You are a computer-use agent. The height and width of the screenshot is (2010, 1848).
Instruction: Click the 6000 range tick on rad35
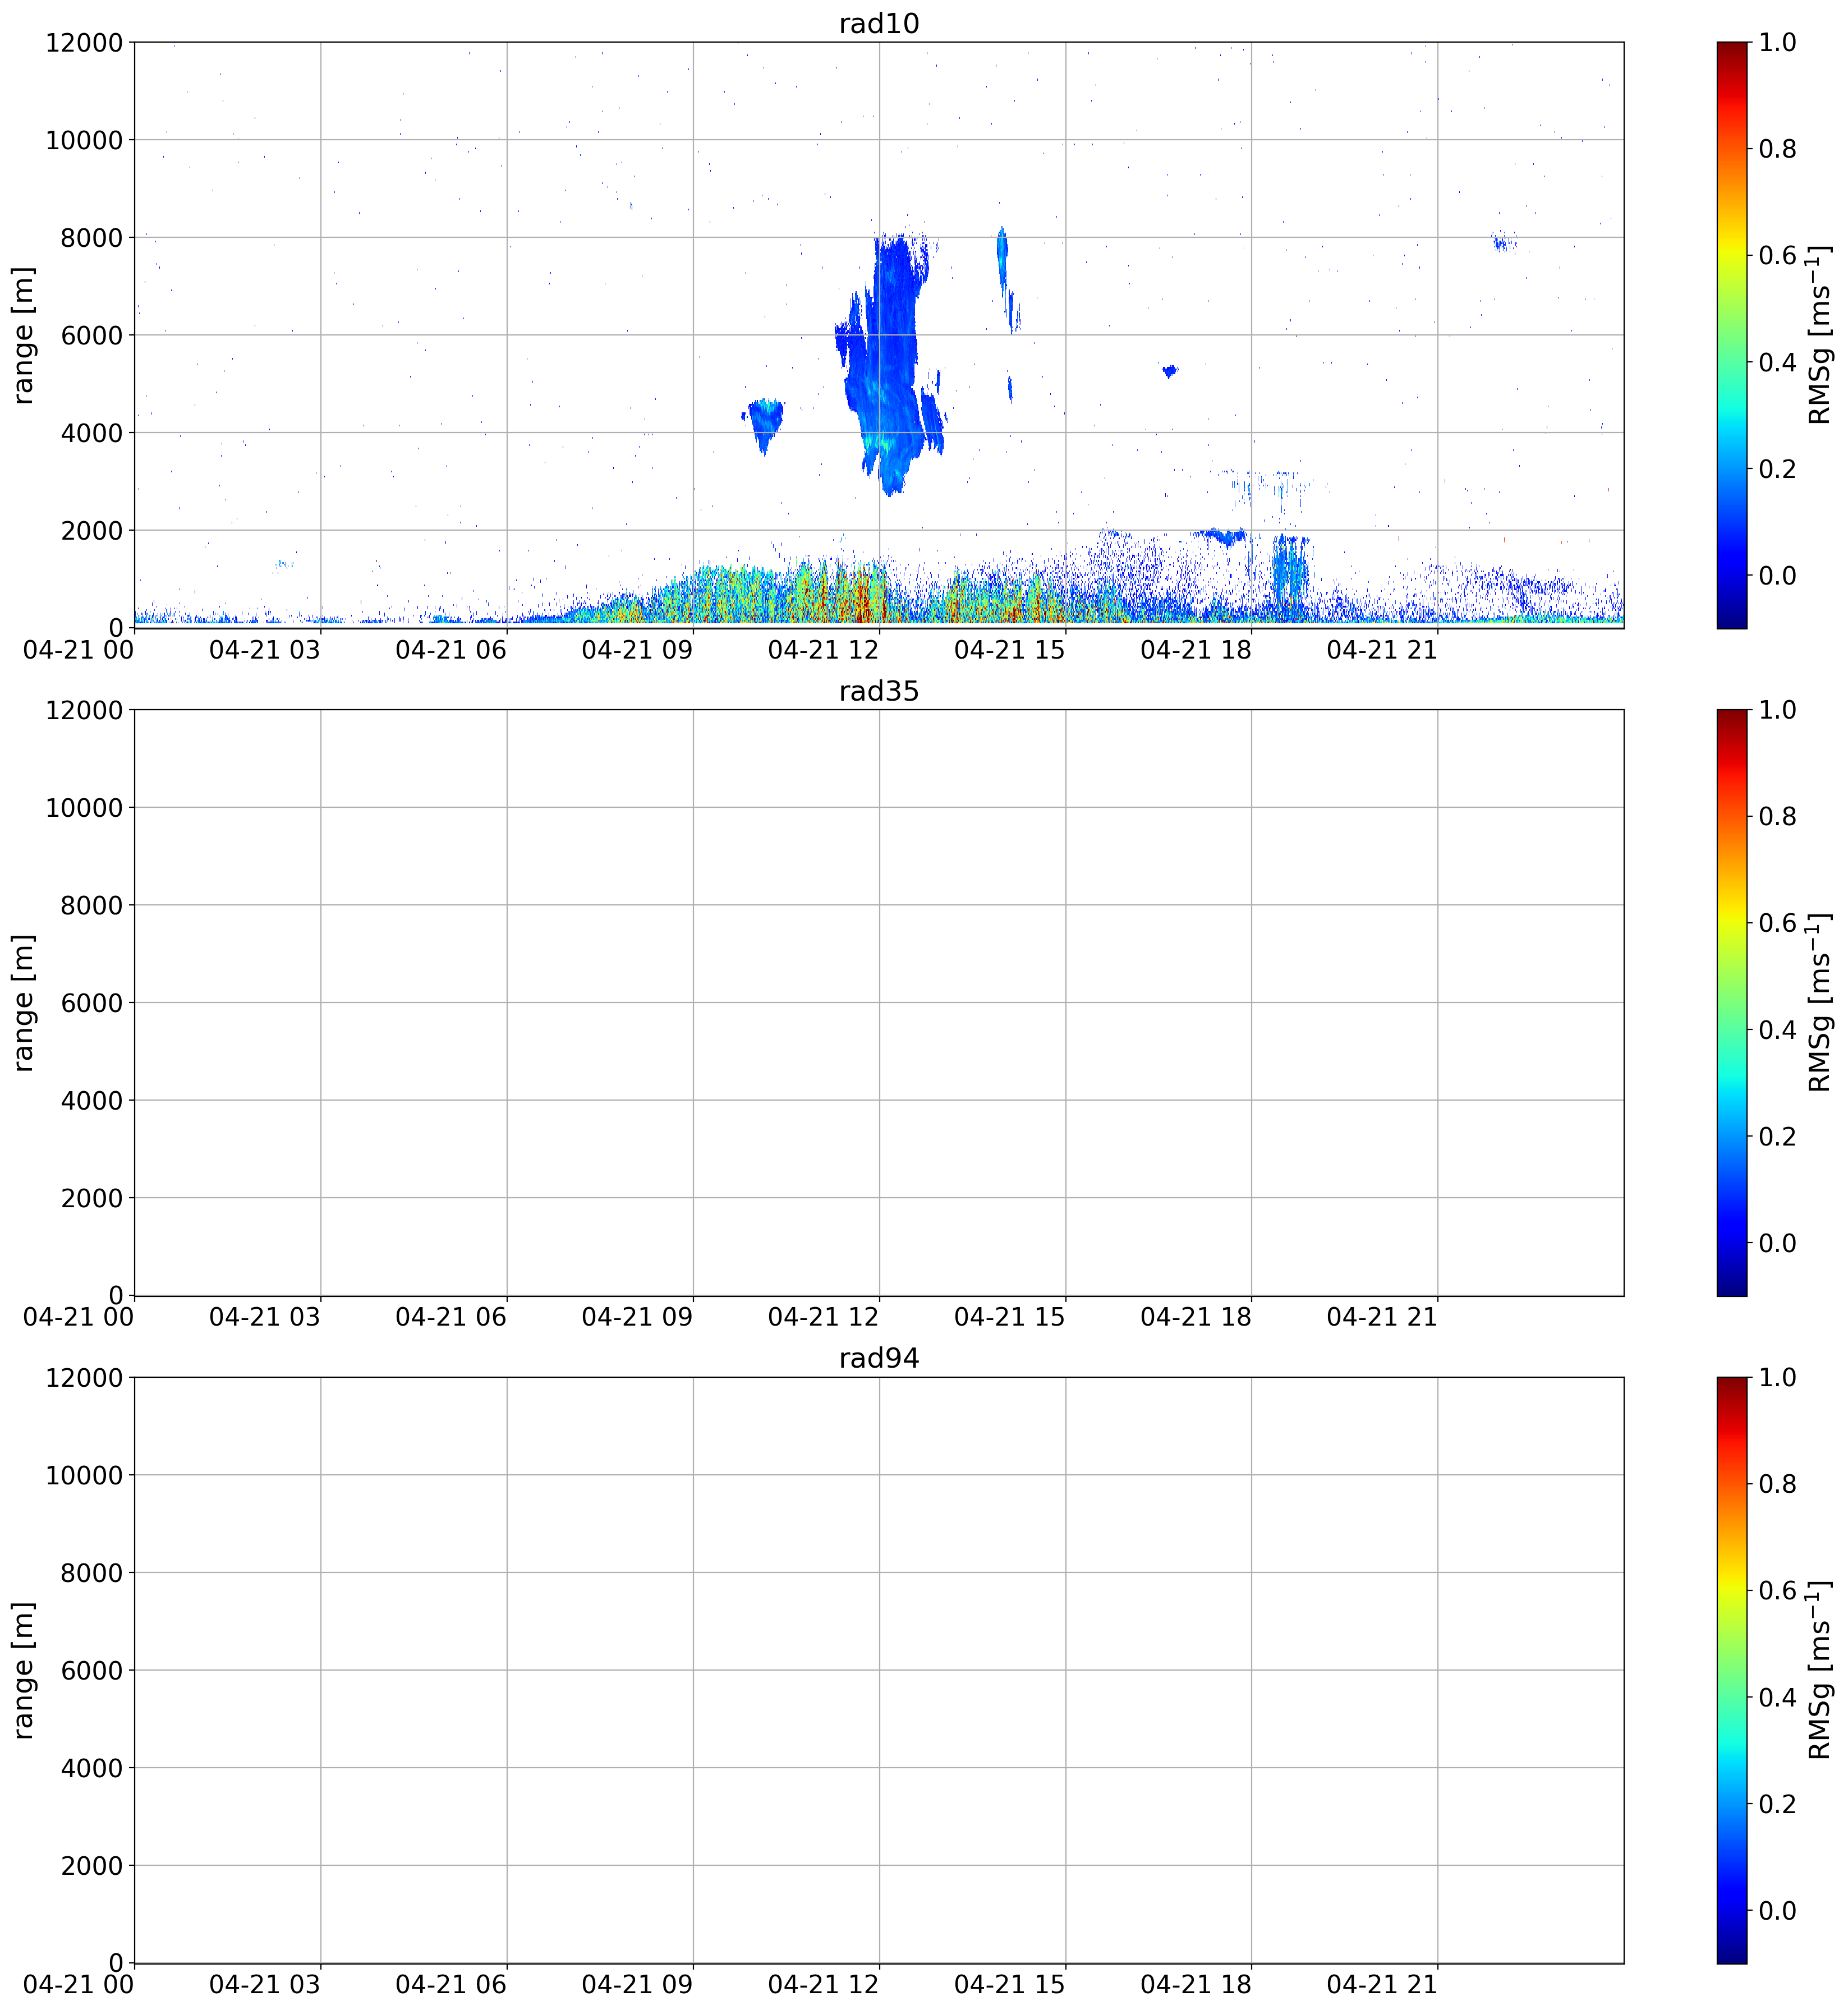pyautogui.click(x=92, y=1003)
